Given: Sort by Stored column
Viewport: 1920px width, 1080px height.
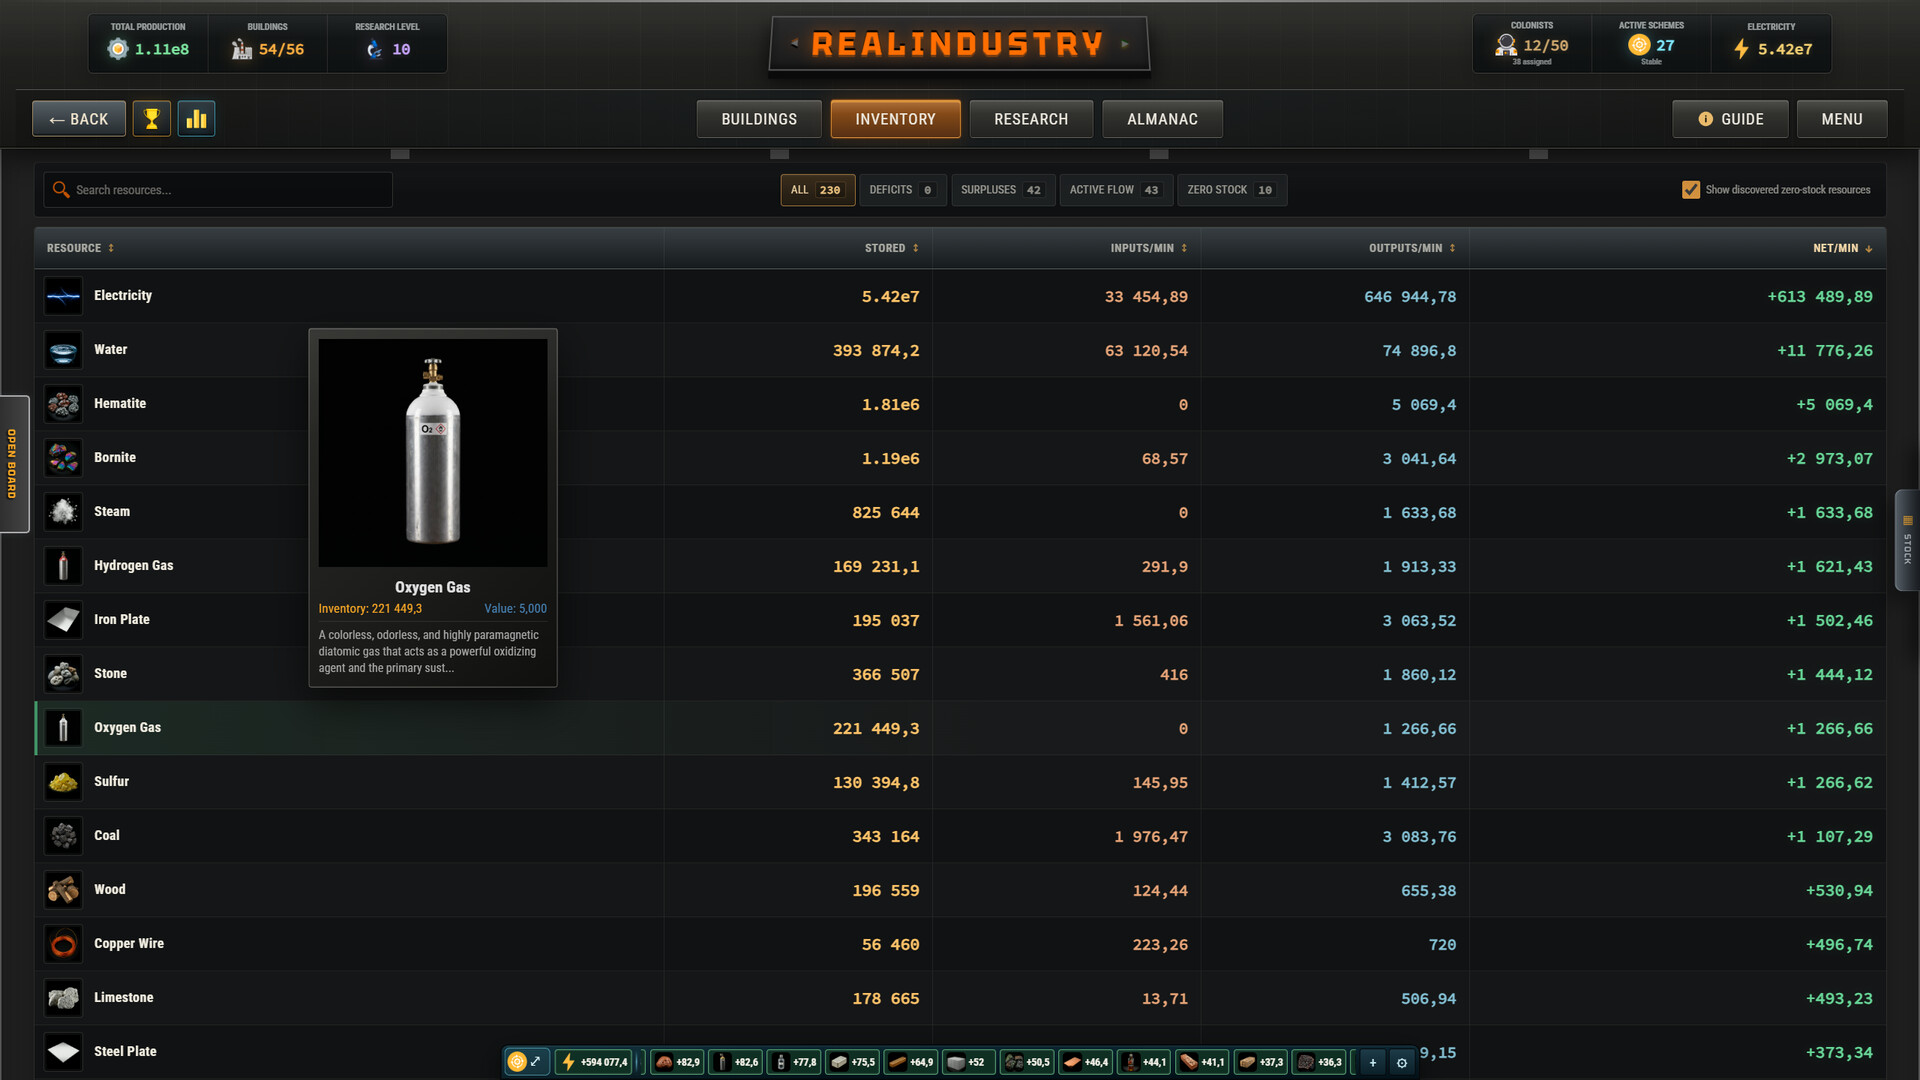Looking at the screenshot, I should (x=891, y=248).
